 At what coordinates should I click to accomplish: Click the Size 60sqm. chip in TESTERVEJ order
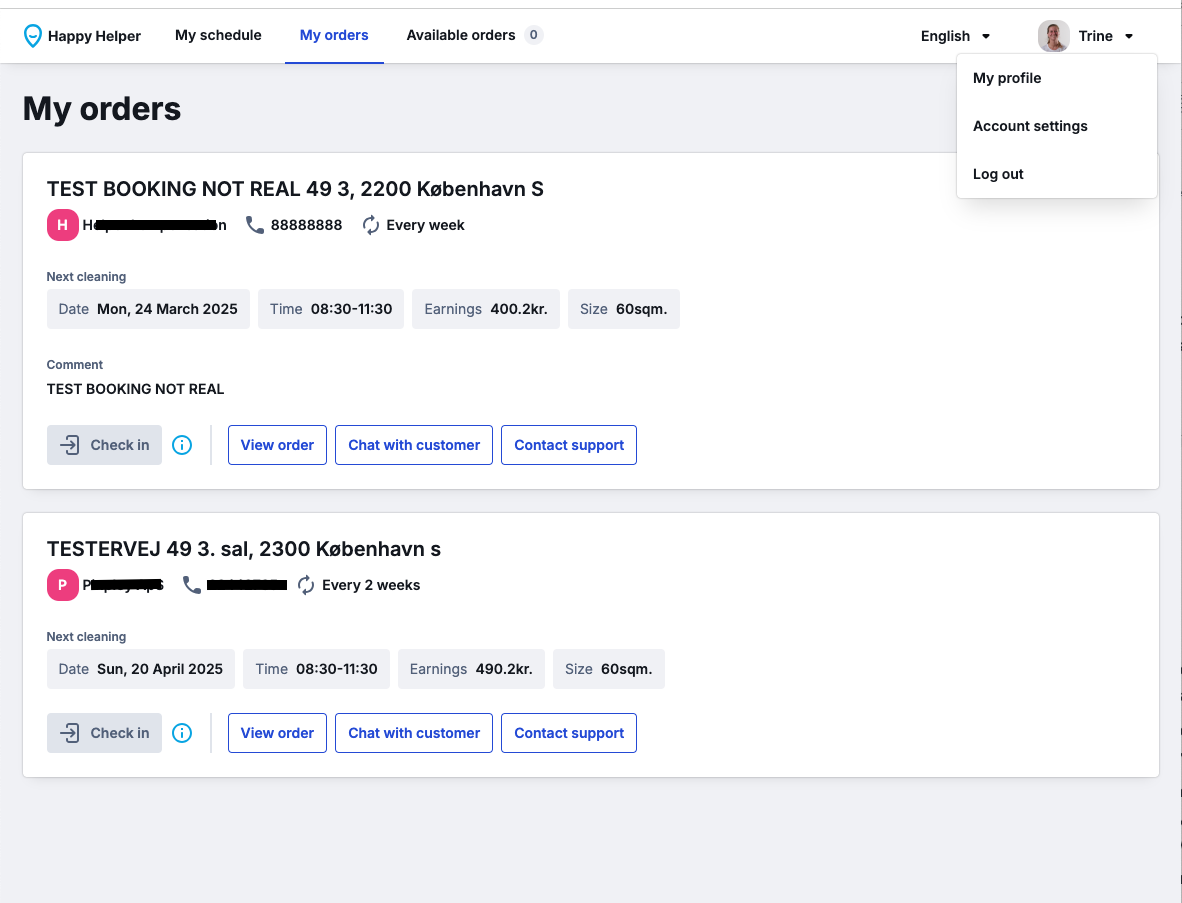608,669
